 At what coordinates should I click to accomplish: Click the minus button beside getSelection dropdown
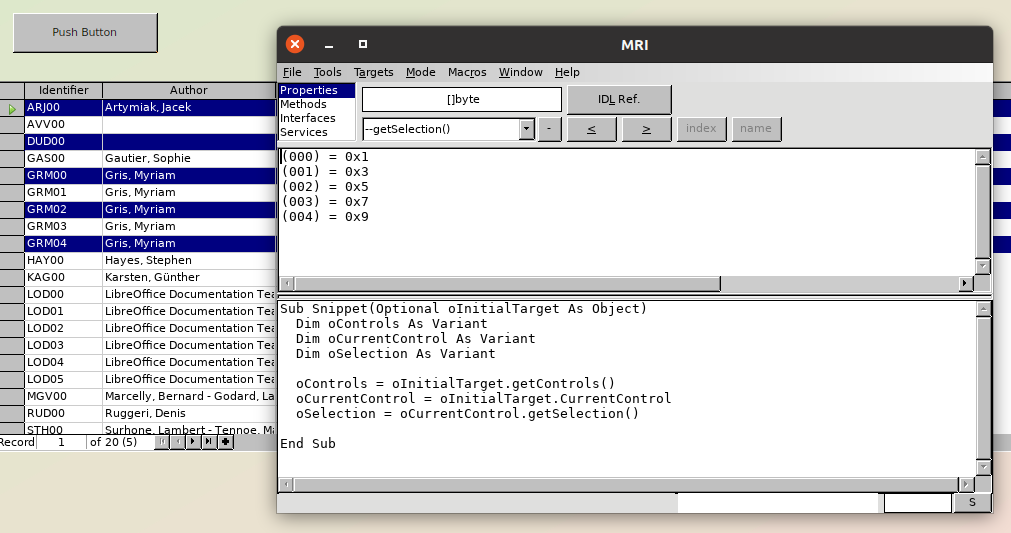point(549,129)
